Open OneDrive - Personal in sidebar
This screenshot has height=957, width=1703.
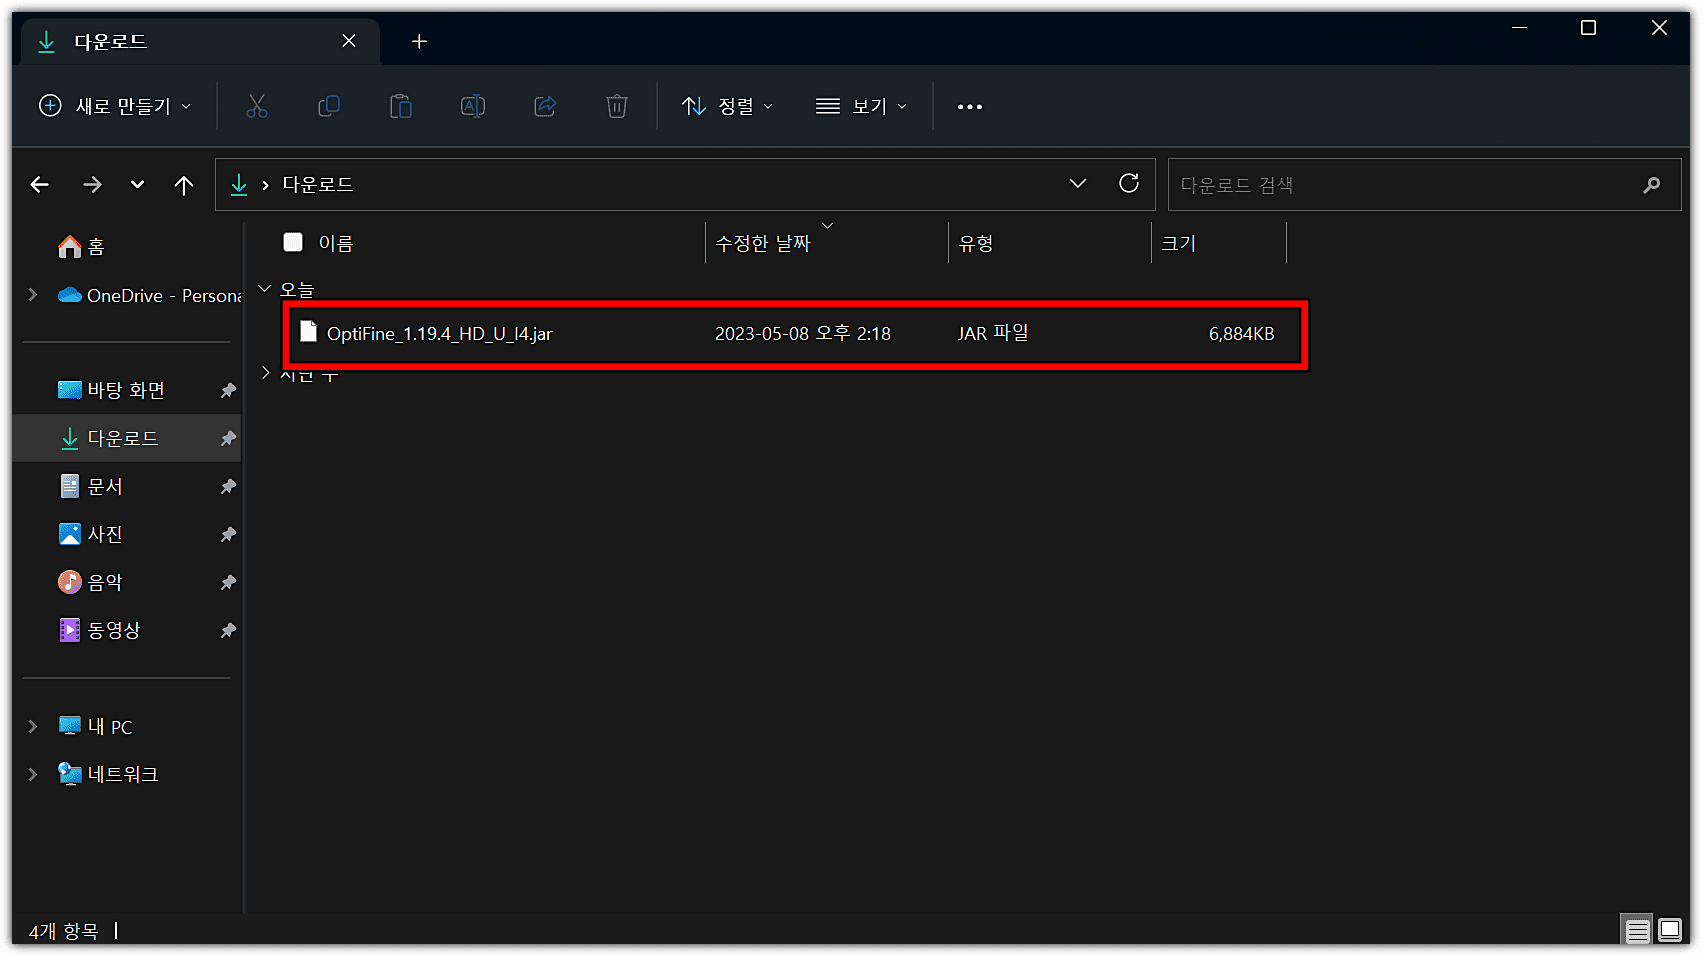(150, 295)
